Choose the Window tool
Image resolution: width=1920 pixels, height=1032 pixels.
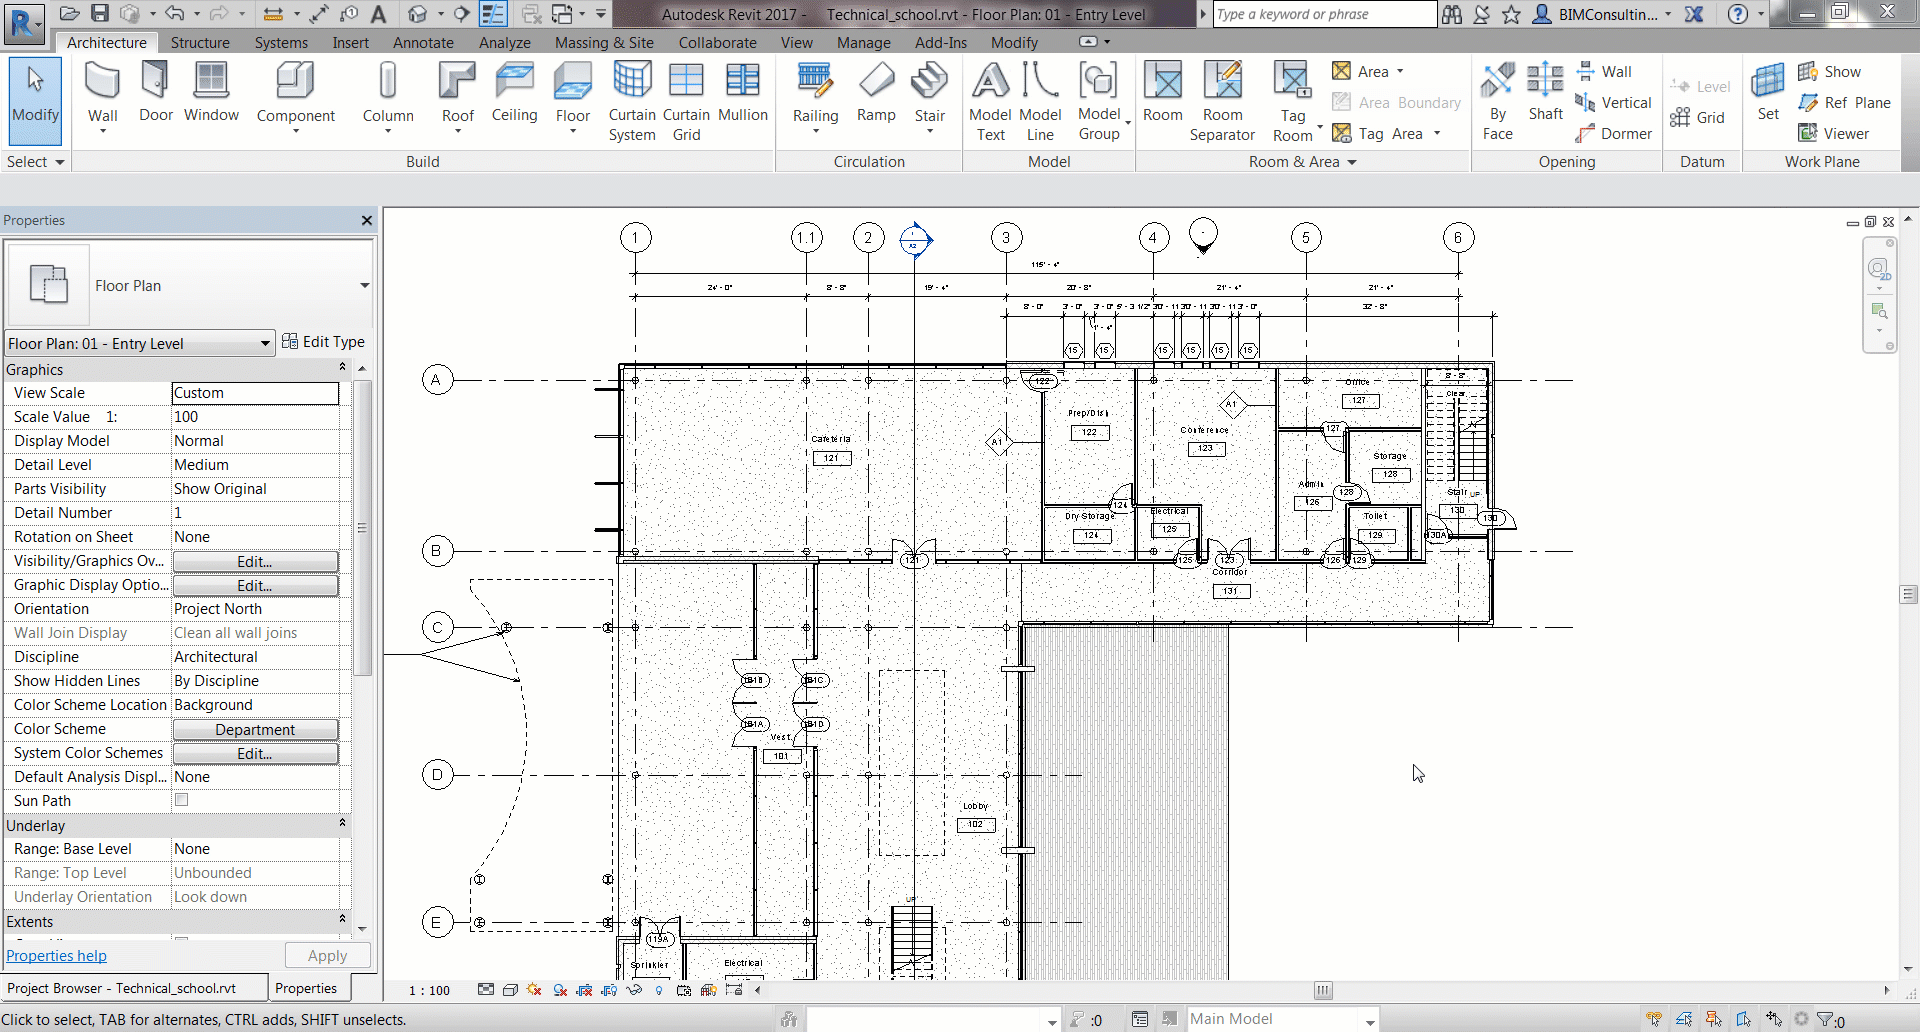click(211, 92)
